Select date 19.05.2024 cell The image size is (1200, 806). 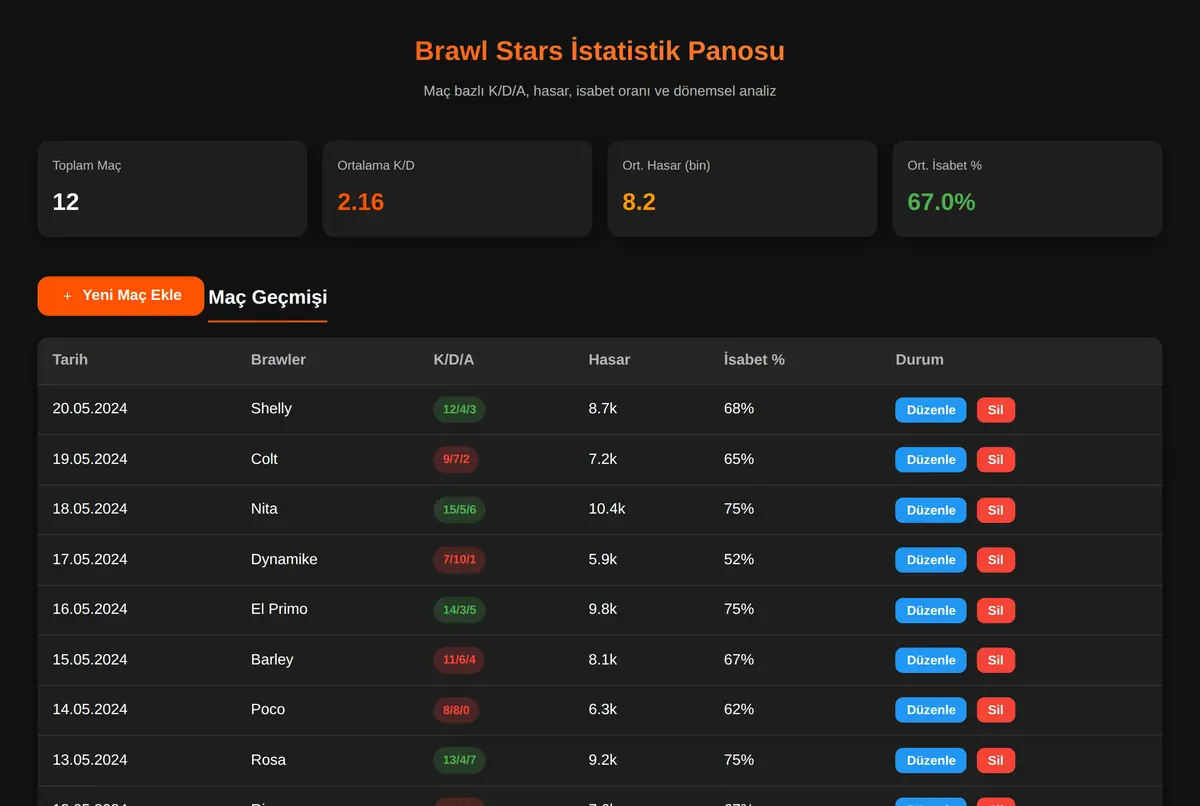click(90, 459)
